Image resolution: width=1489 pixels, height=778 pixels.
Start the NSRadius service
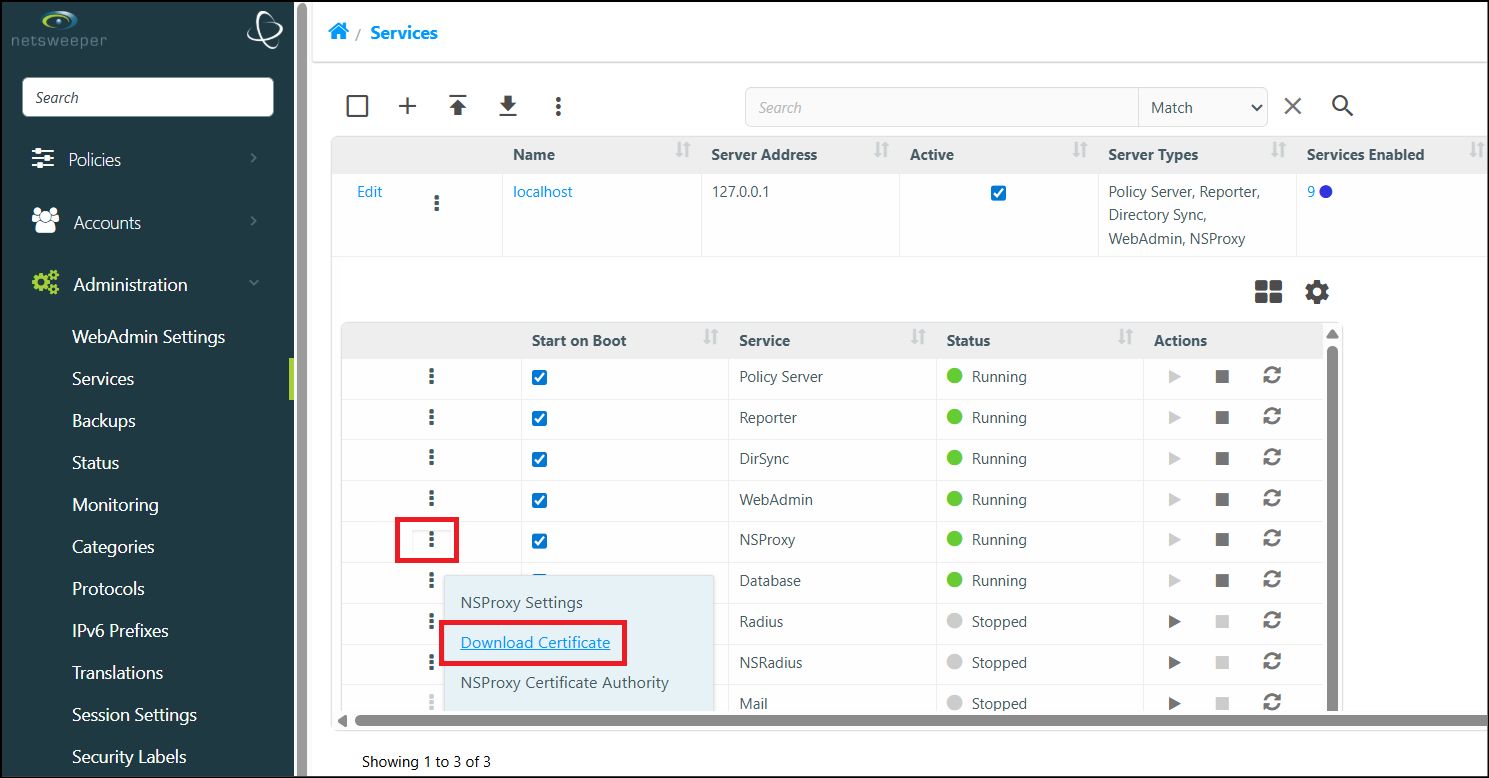click(1174, 663)
